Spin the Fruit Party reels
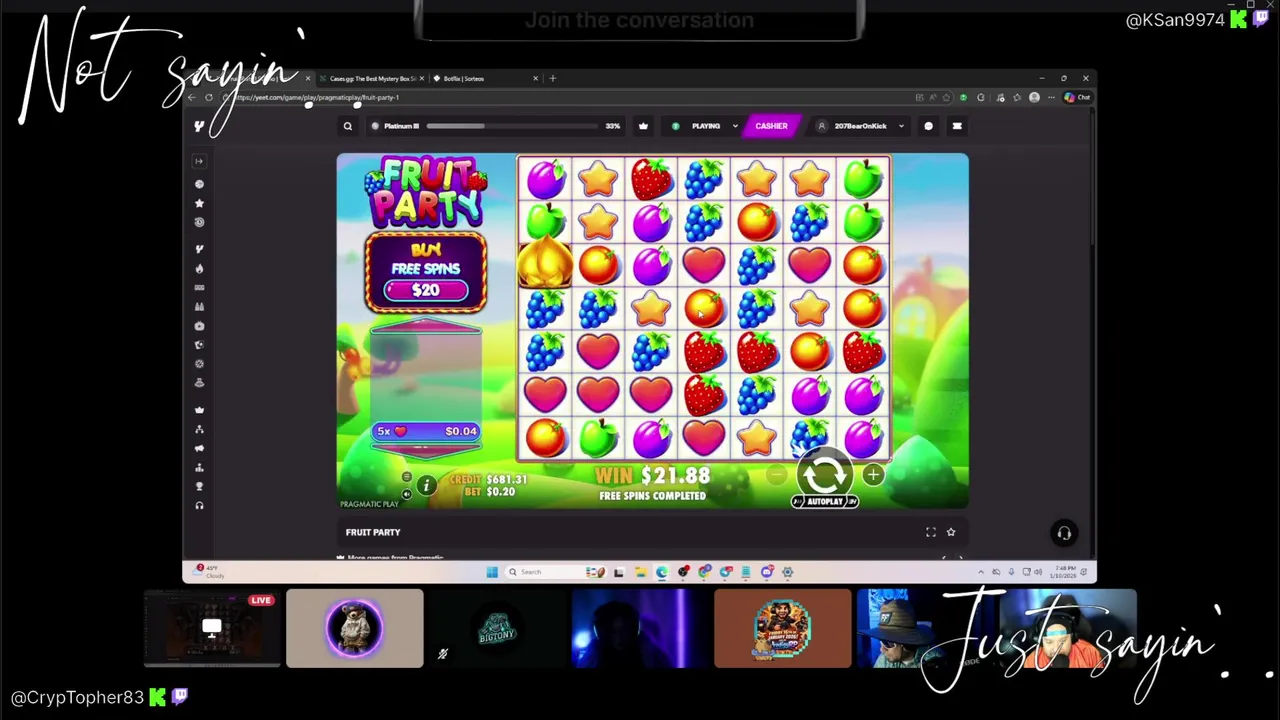The height and width of the screenshot is (720, 1280). [x=824, y=474]
